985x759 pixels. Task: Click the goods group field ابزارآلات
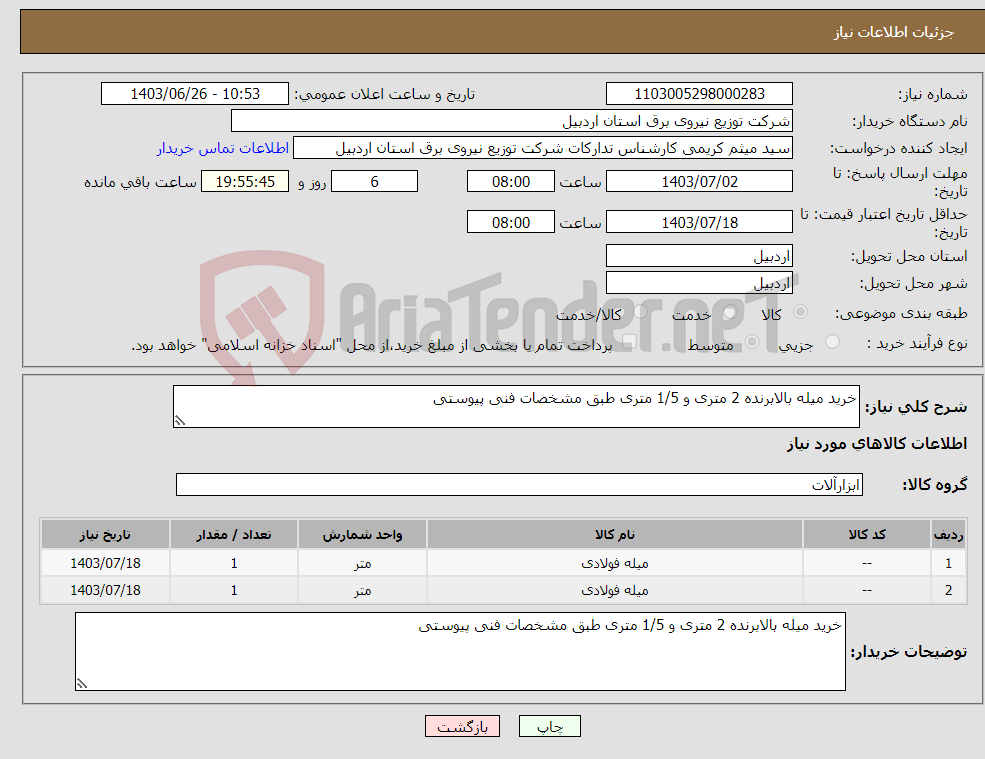tap(520, 484)
